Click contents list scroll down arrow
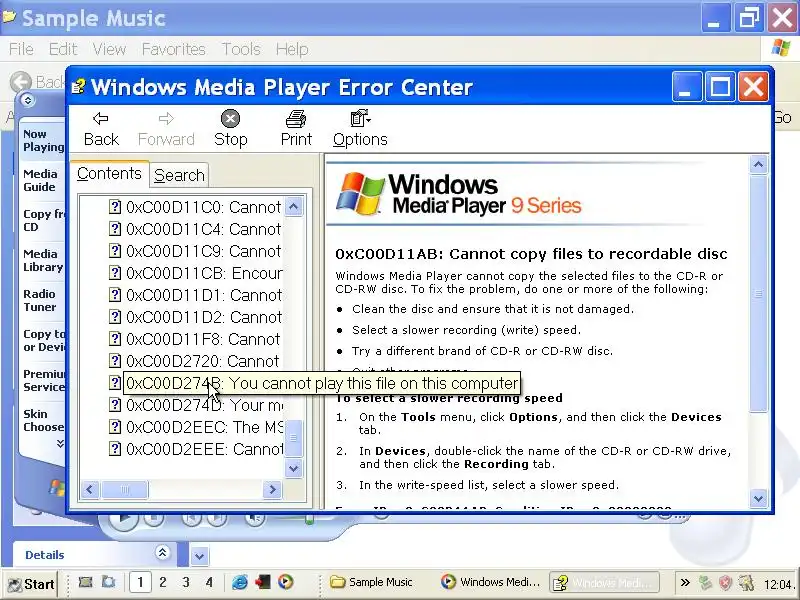Image resolution: width=800 pixels, height=600 pixels. 293,468
